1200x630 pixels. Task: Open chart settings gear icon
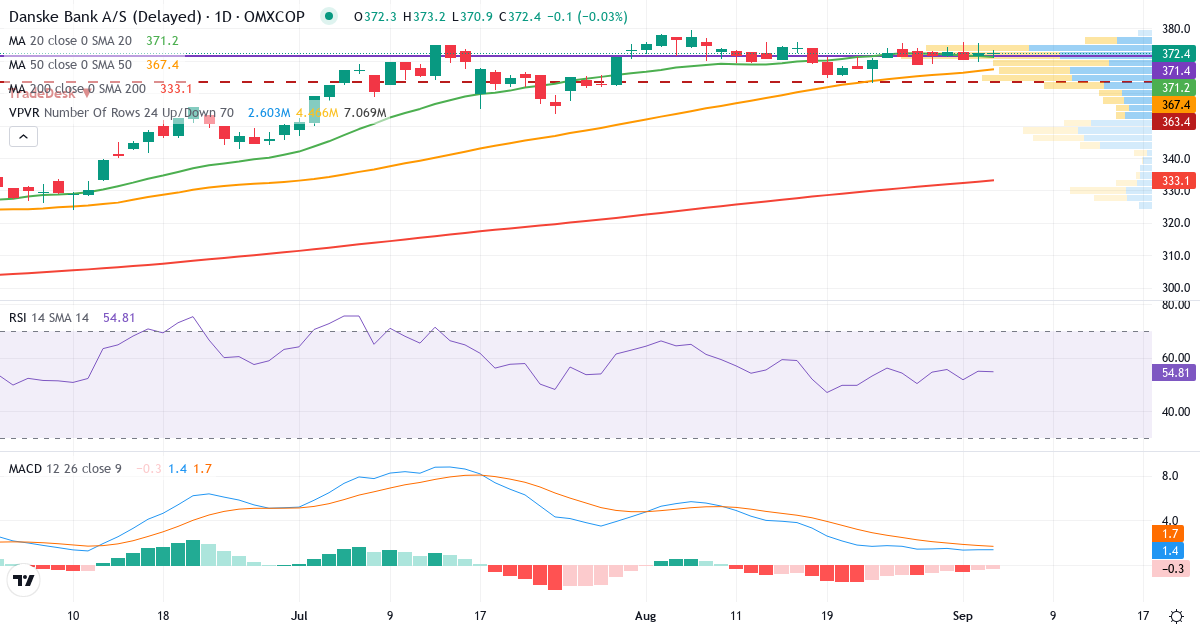click(x=1177, y=616)
